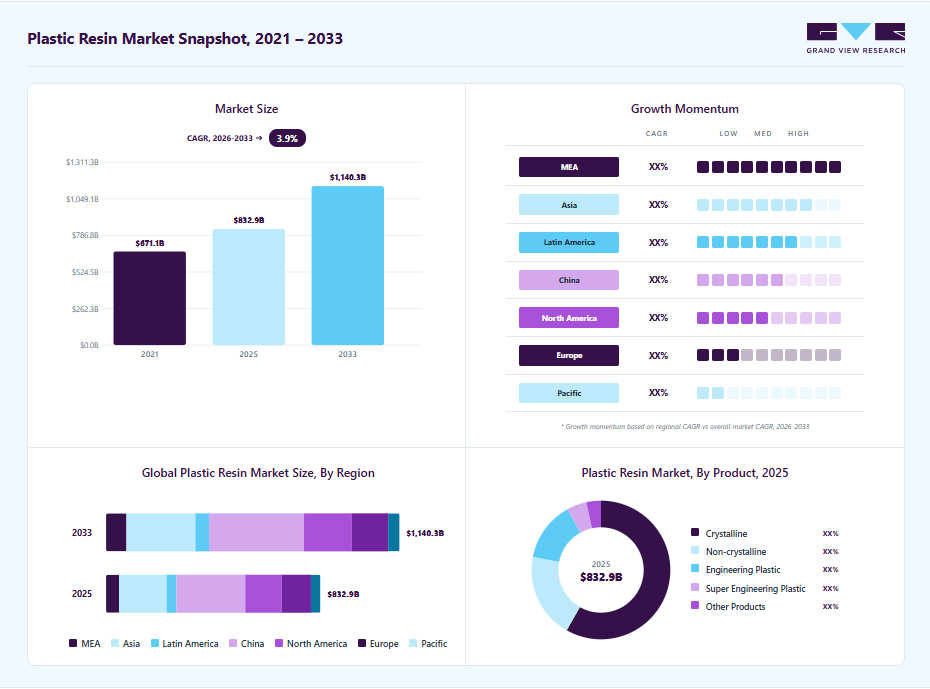This screenshot has height=689, width=930.
Task: Click the China legend swatch under region chart
Action: click(x=233, y=643)
